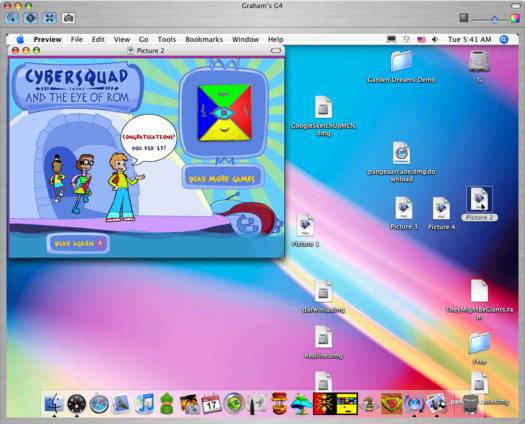Open the Trash in the Dock
The height and width of the screenshot is (424, 525).
470,404
